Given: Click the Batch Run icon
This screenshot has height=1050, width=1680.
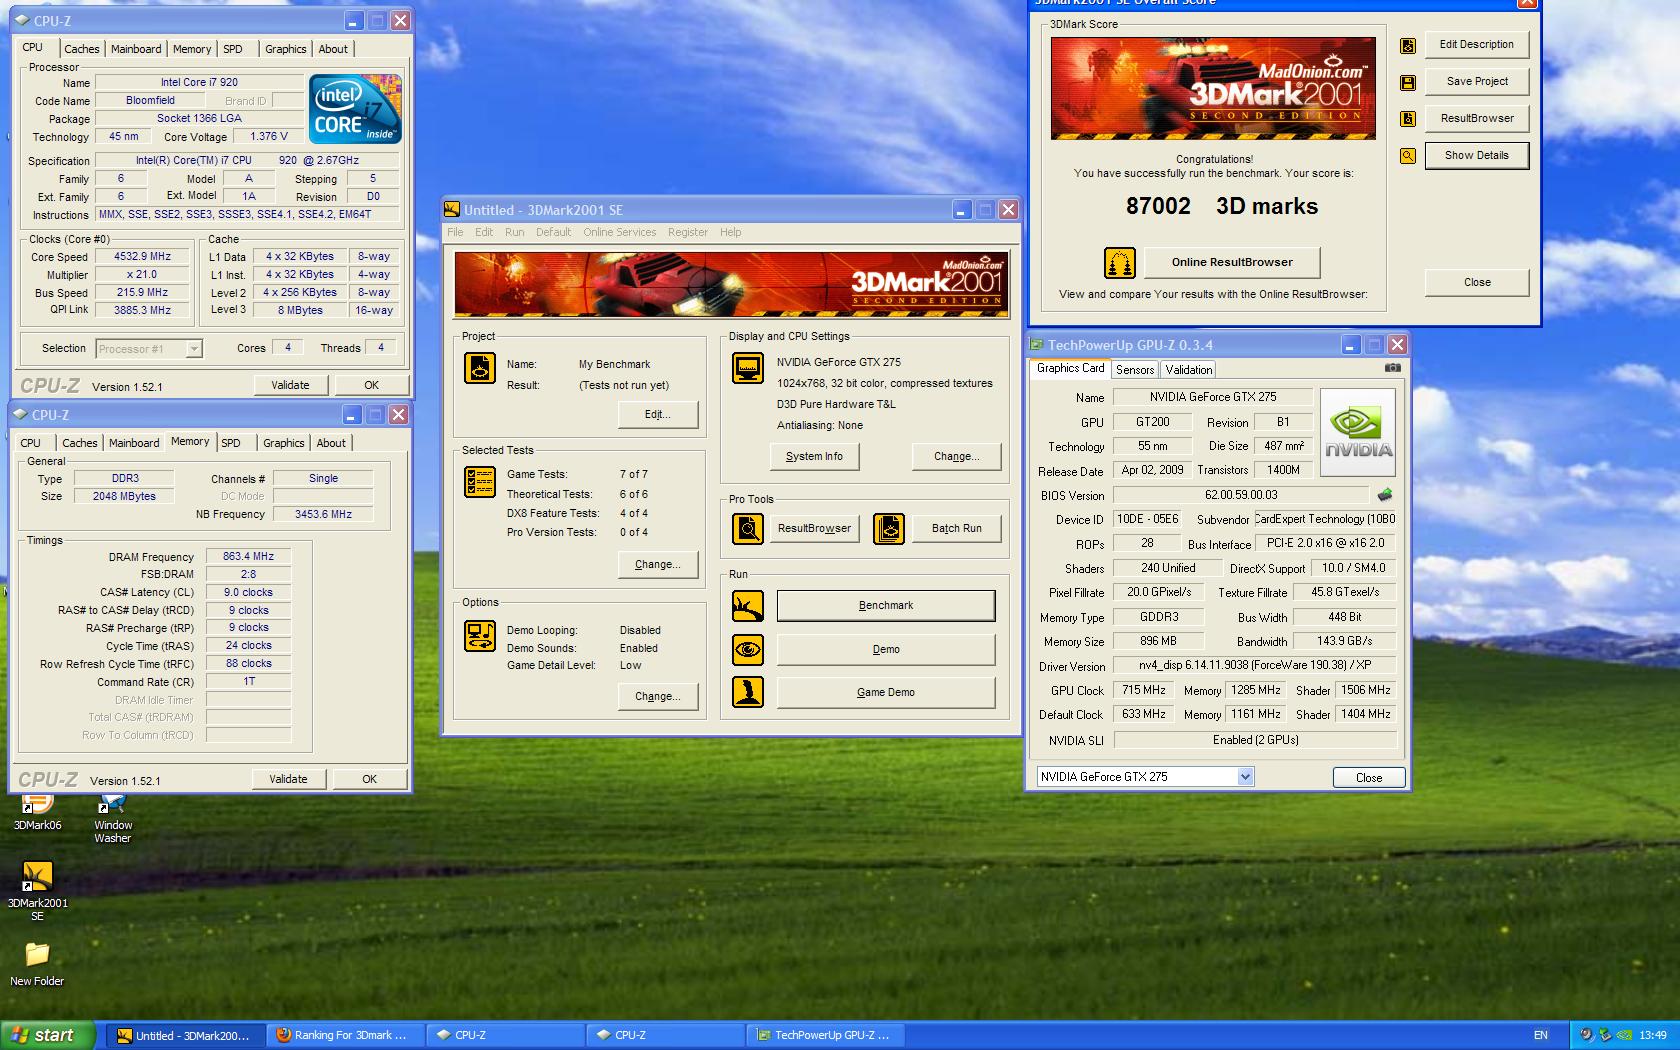Looking at the screenshot, I should pos(889,528).
